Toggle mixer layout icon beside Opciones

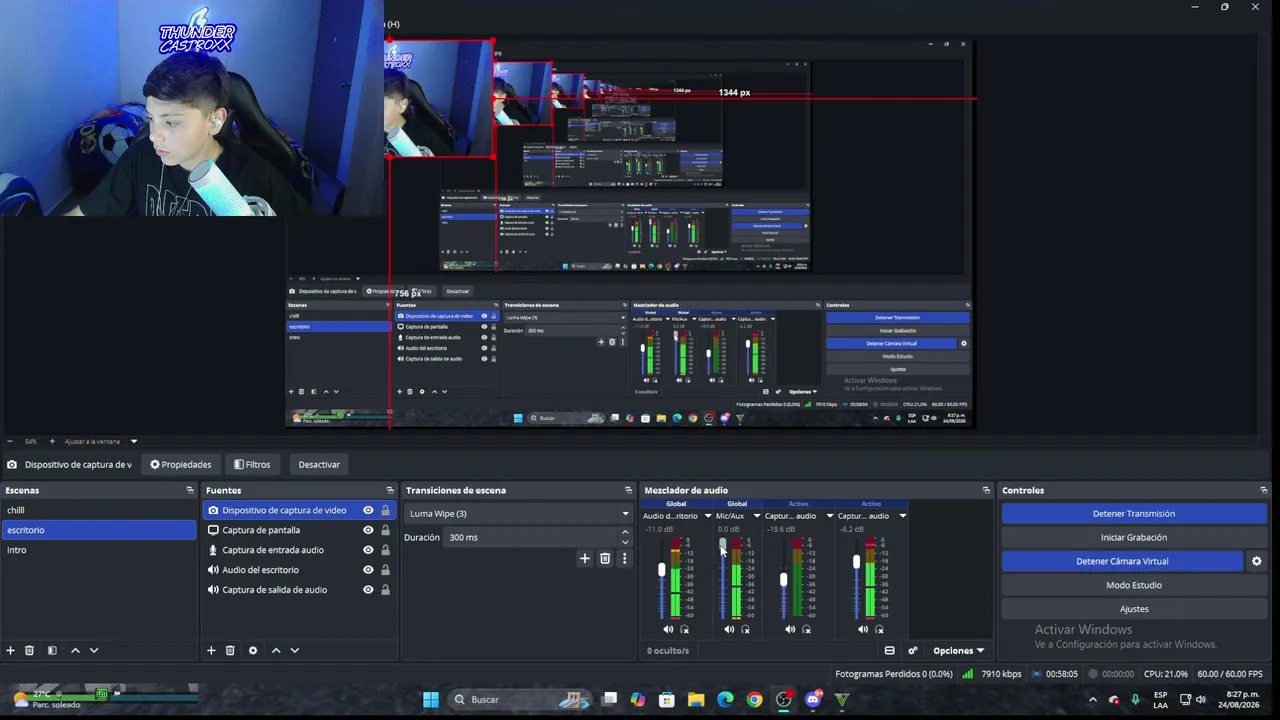[889, 650]
